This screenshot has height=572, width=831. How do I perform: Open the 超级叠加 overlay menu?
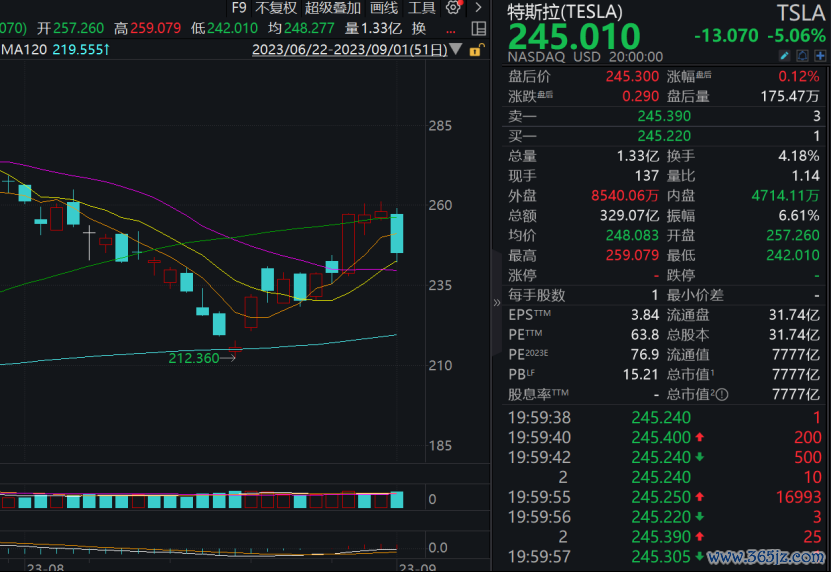(332, 7)
